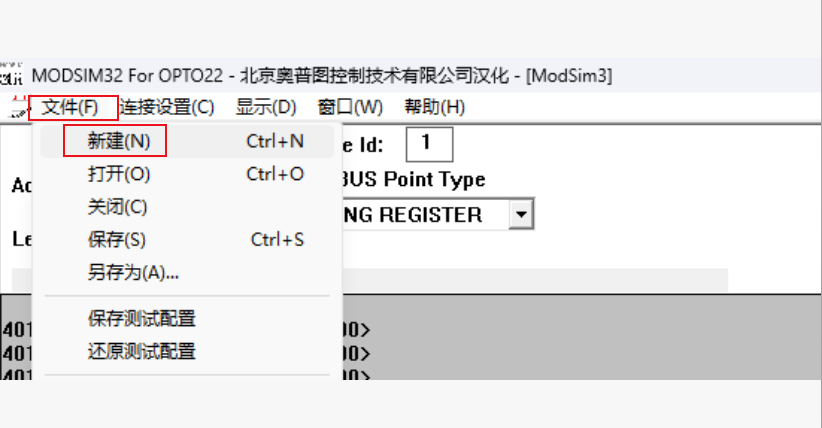This screenshot has width=822, height=428.
Task: Click 关闭(C) in the dropdown menu
Action: [x=117, y=207]
